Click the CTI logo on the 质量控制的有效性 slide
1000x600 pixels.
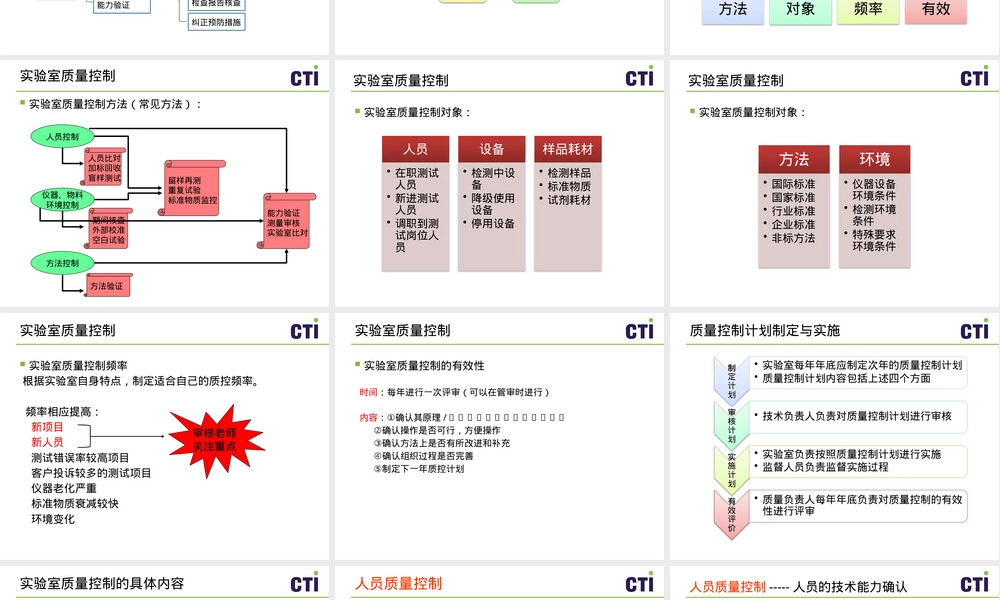[639, 330]
